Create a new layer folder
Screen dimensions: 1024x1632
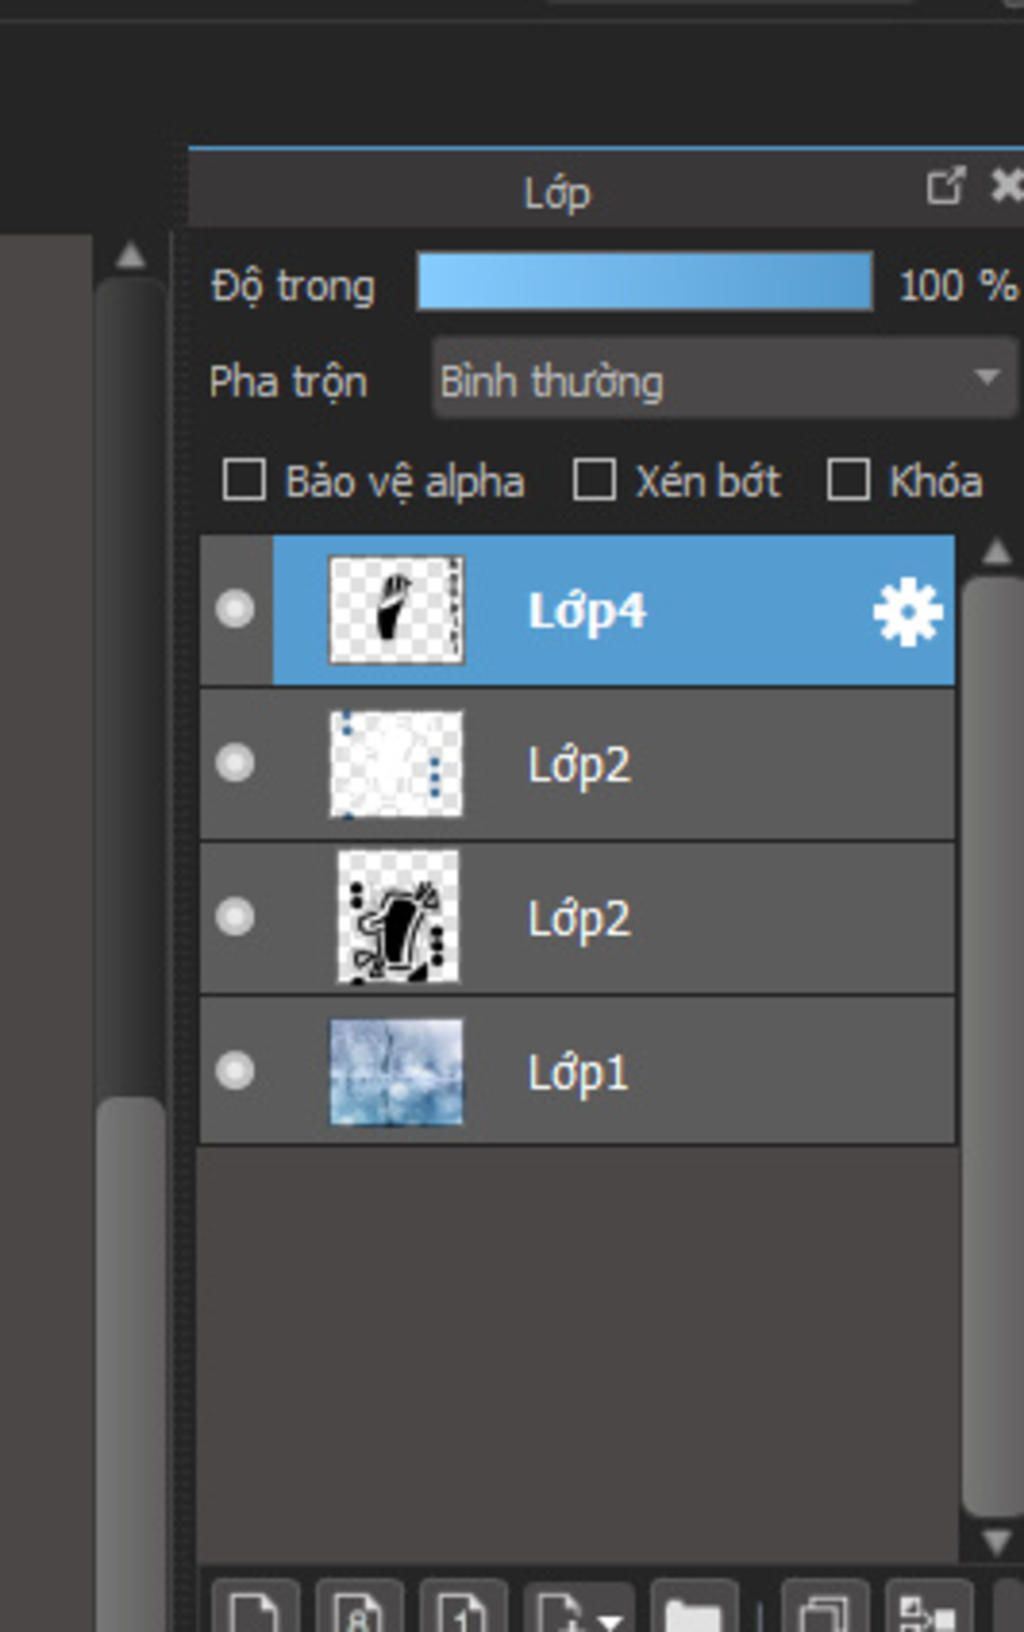pyautogui.click(x=693, y=1609)
